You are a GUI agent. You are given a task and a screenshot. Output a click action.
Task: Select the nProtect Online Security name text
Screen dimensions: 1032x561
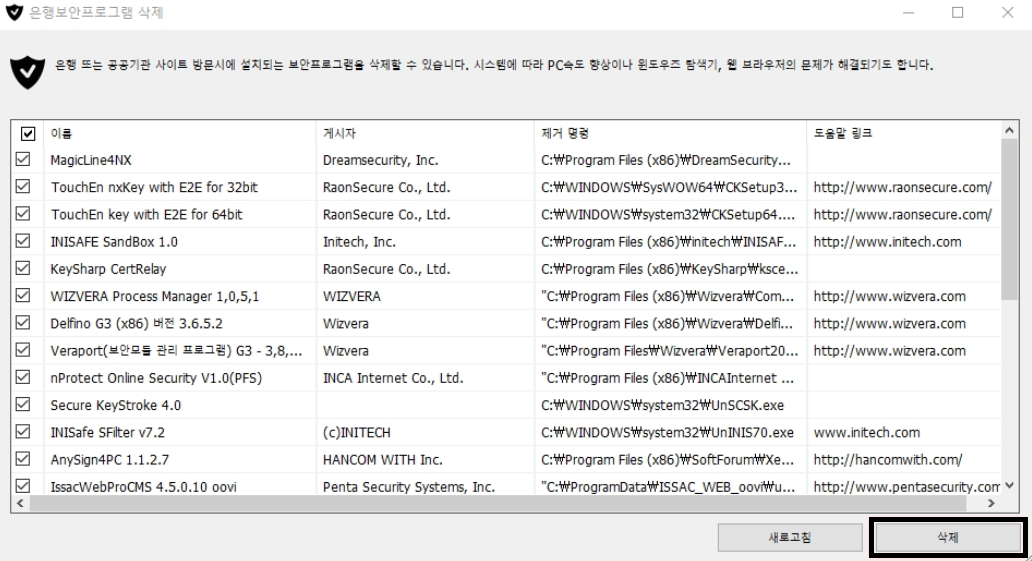tap(156, 378)
